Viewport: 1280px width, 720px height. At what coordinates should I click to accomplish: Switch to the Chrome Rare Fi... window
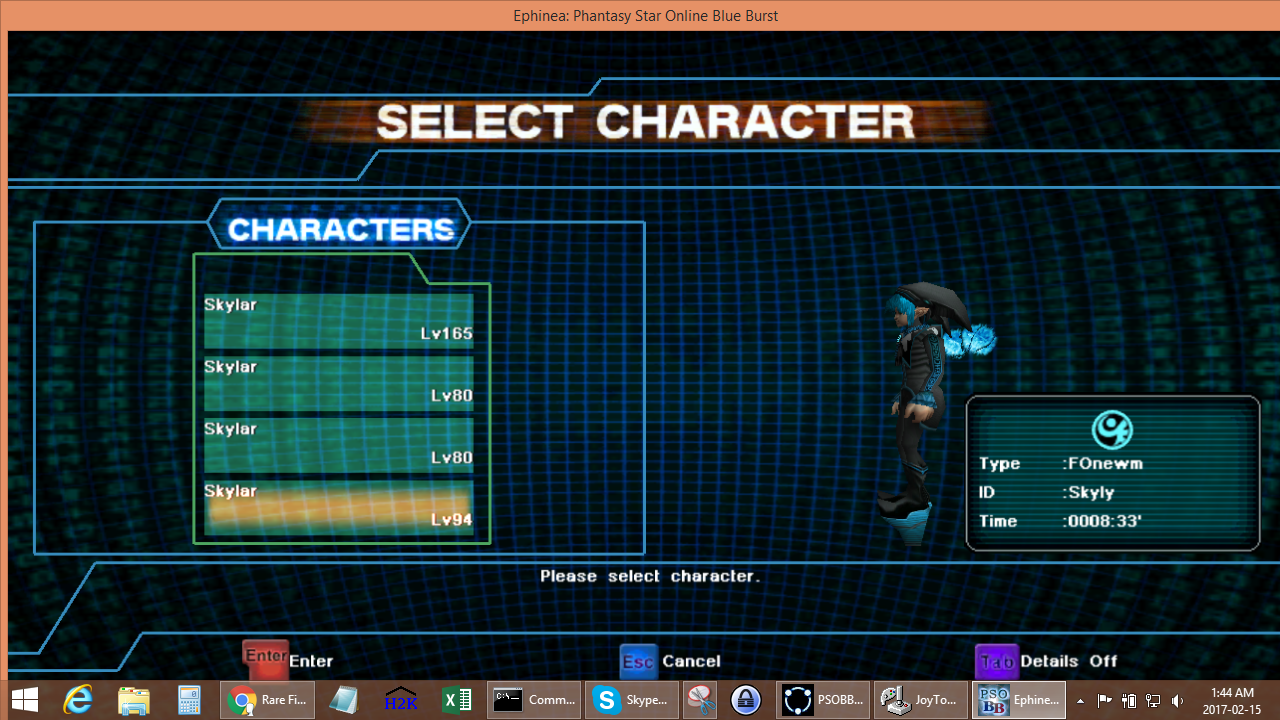(x=268, y=700)
